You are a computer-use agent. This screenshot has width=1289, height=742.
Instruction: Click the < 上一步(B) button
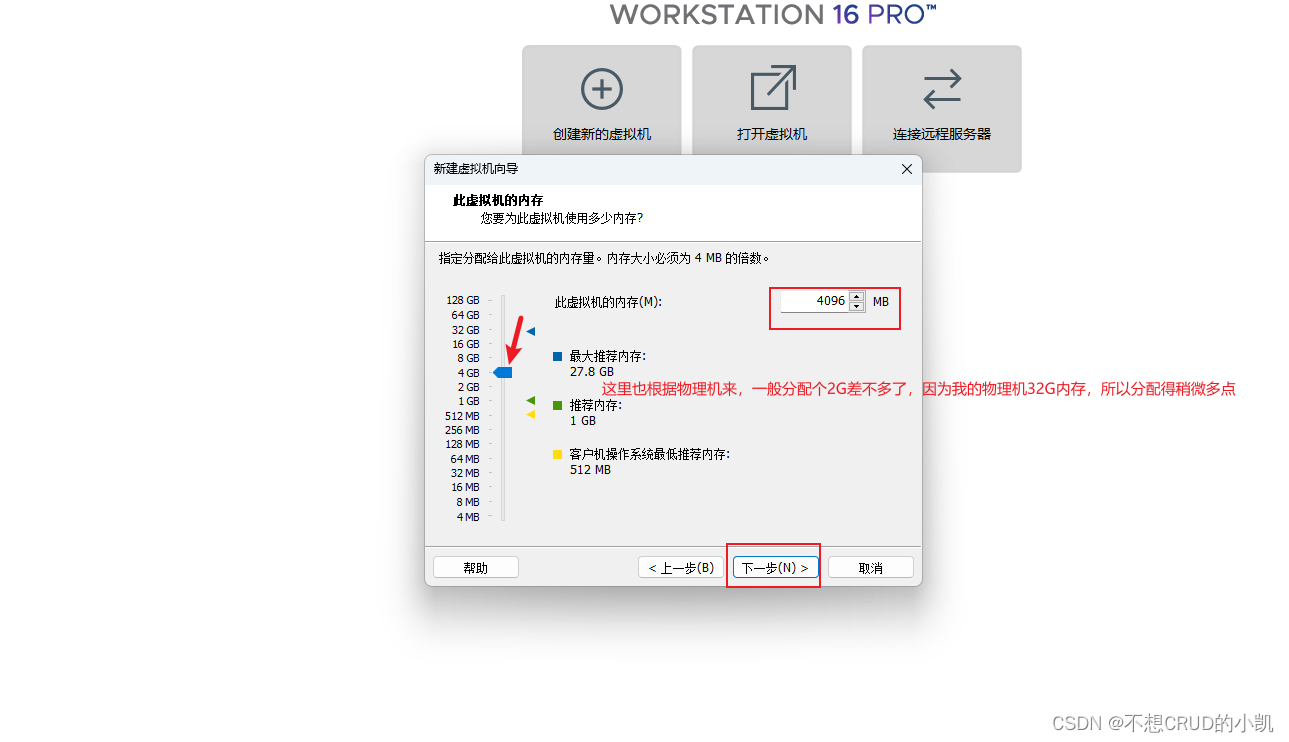[x=681, y=567]
